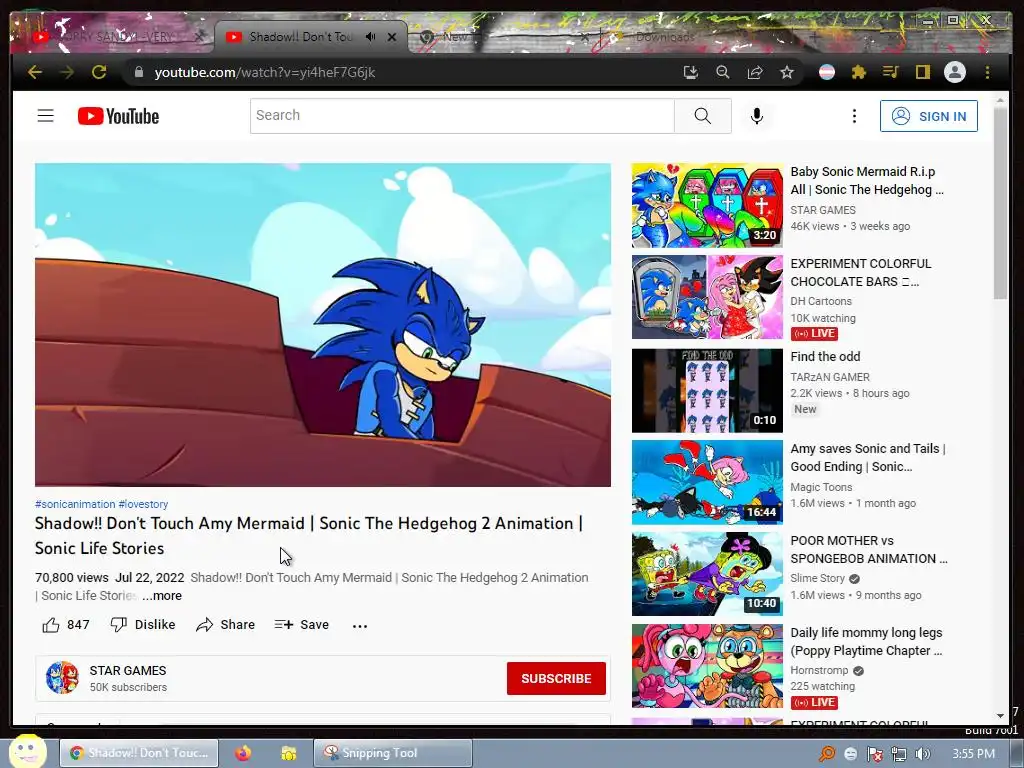1024x768 pixels.
Task: Open Find the odd video thumbnail
Action: (x=707, y=391)
